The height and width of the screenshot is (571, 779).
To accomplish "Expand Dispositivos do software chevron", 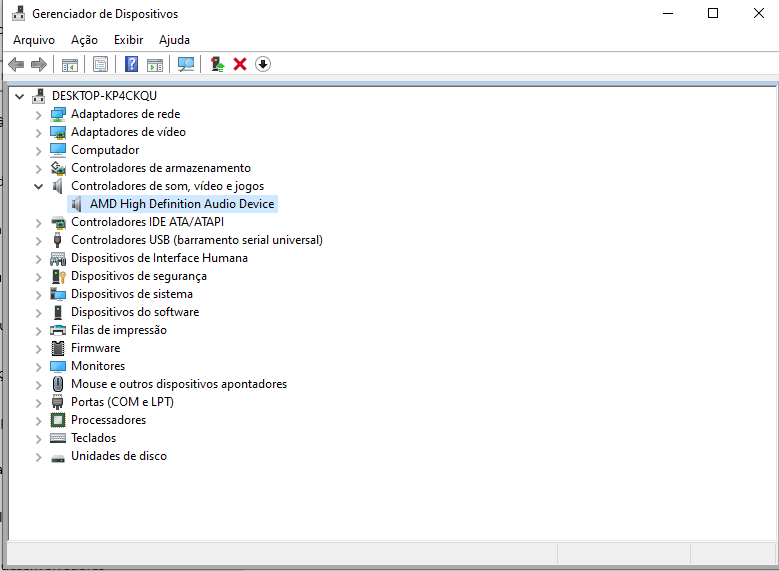I will (x=38, y=313).
